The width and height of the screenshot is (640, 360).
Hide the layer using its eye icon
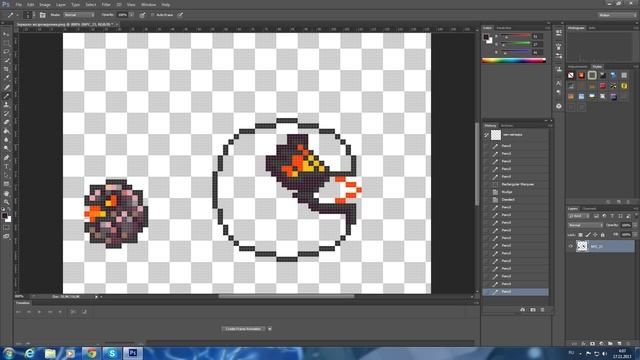tap(571, 246)
